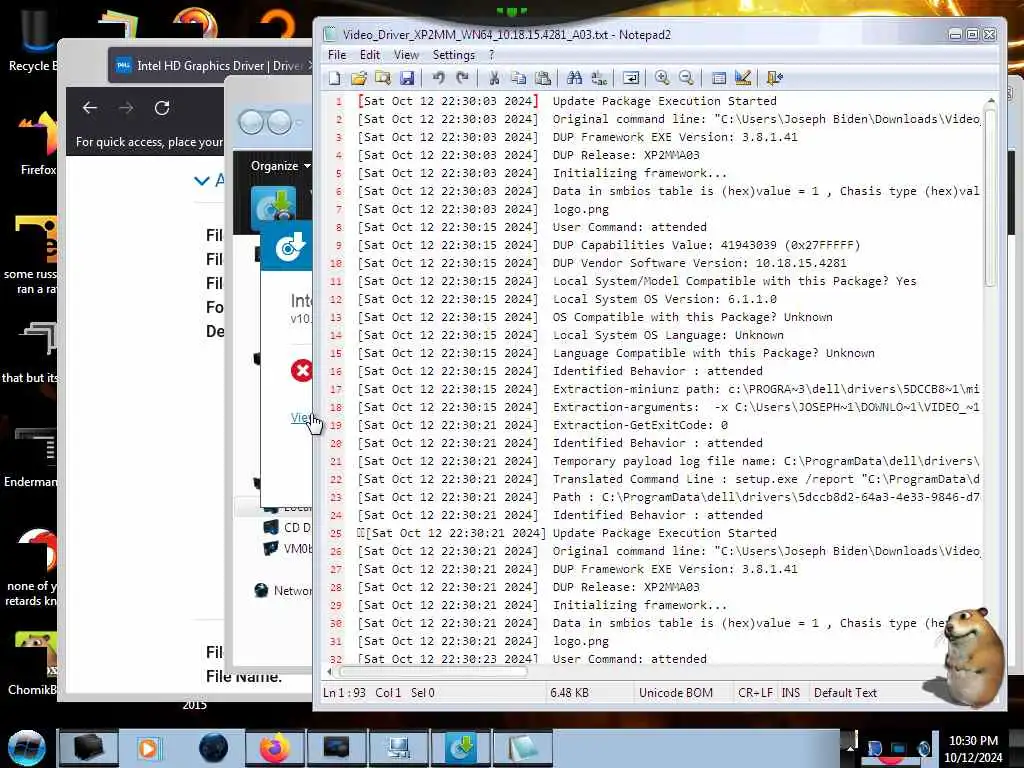
Task: Click the vertical scrollbar in Notepad2
Action: (x=991, y=198)
